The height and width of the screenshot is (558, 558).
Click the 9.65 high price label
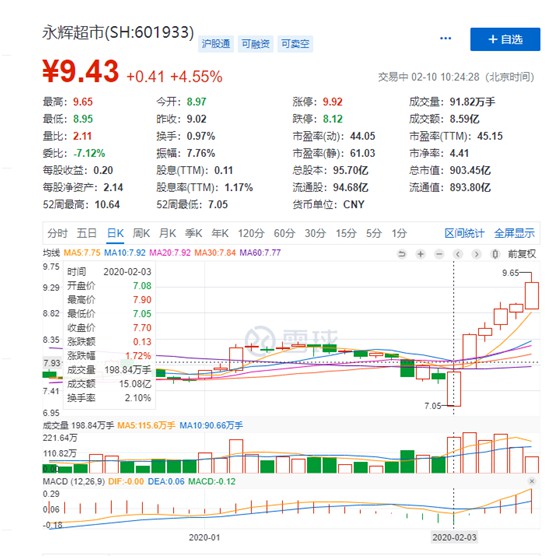[510, 273]
